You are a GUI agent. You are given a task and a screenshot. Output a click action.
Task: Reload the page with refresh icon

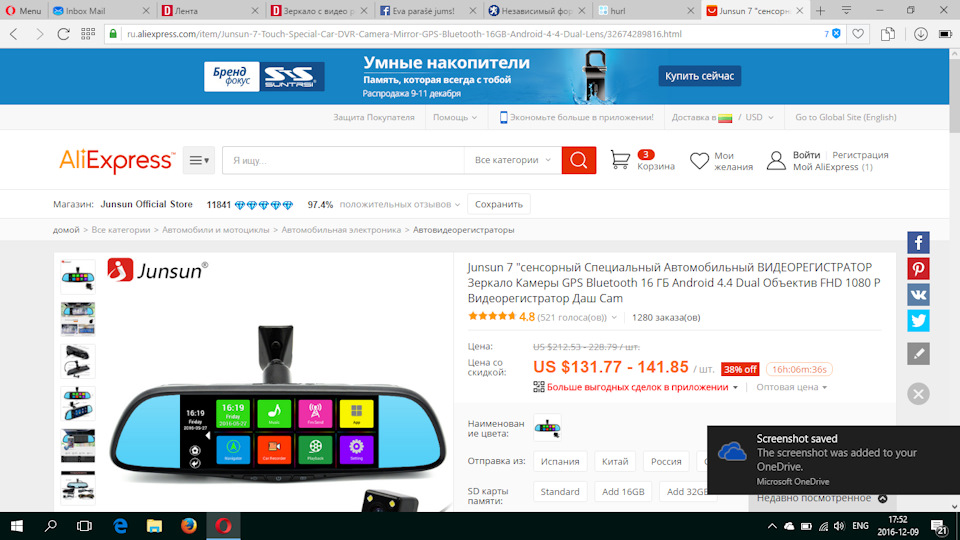(x=63, y=34)
